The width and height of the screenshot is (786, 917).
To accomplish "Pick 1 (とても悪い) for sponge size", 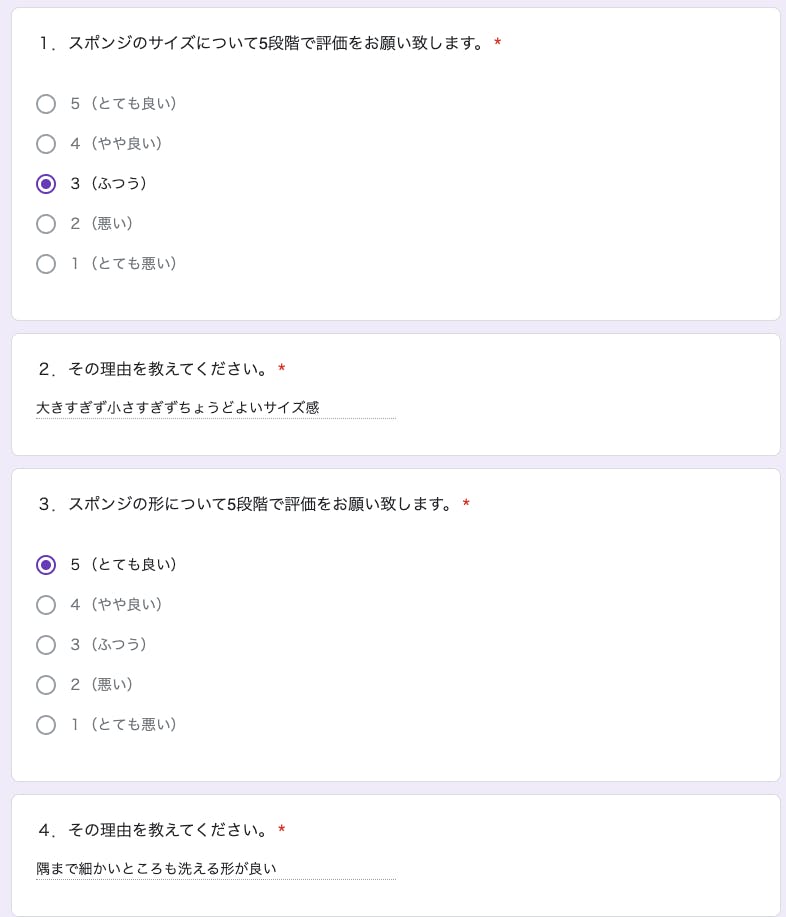I will click(x=46, y=264).
